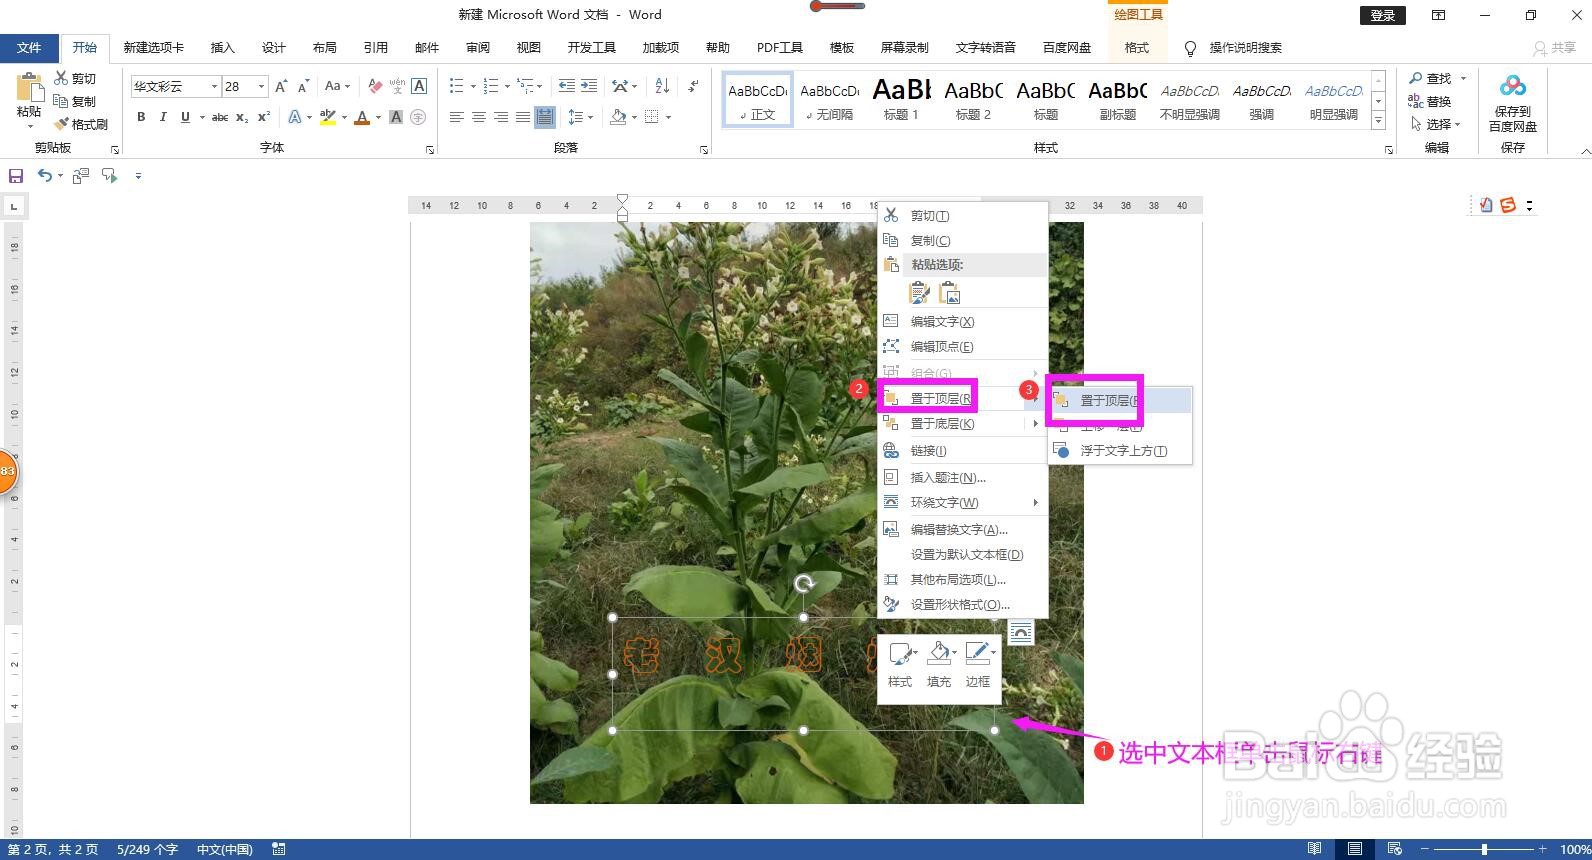
Task: Apply the 标题 1 heading style
Action: [901, 99]
